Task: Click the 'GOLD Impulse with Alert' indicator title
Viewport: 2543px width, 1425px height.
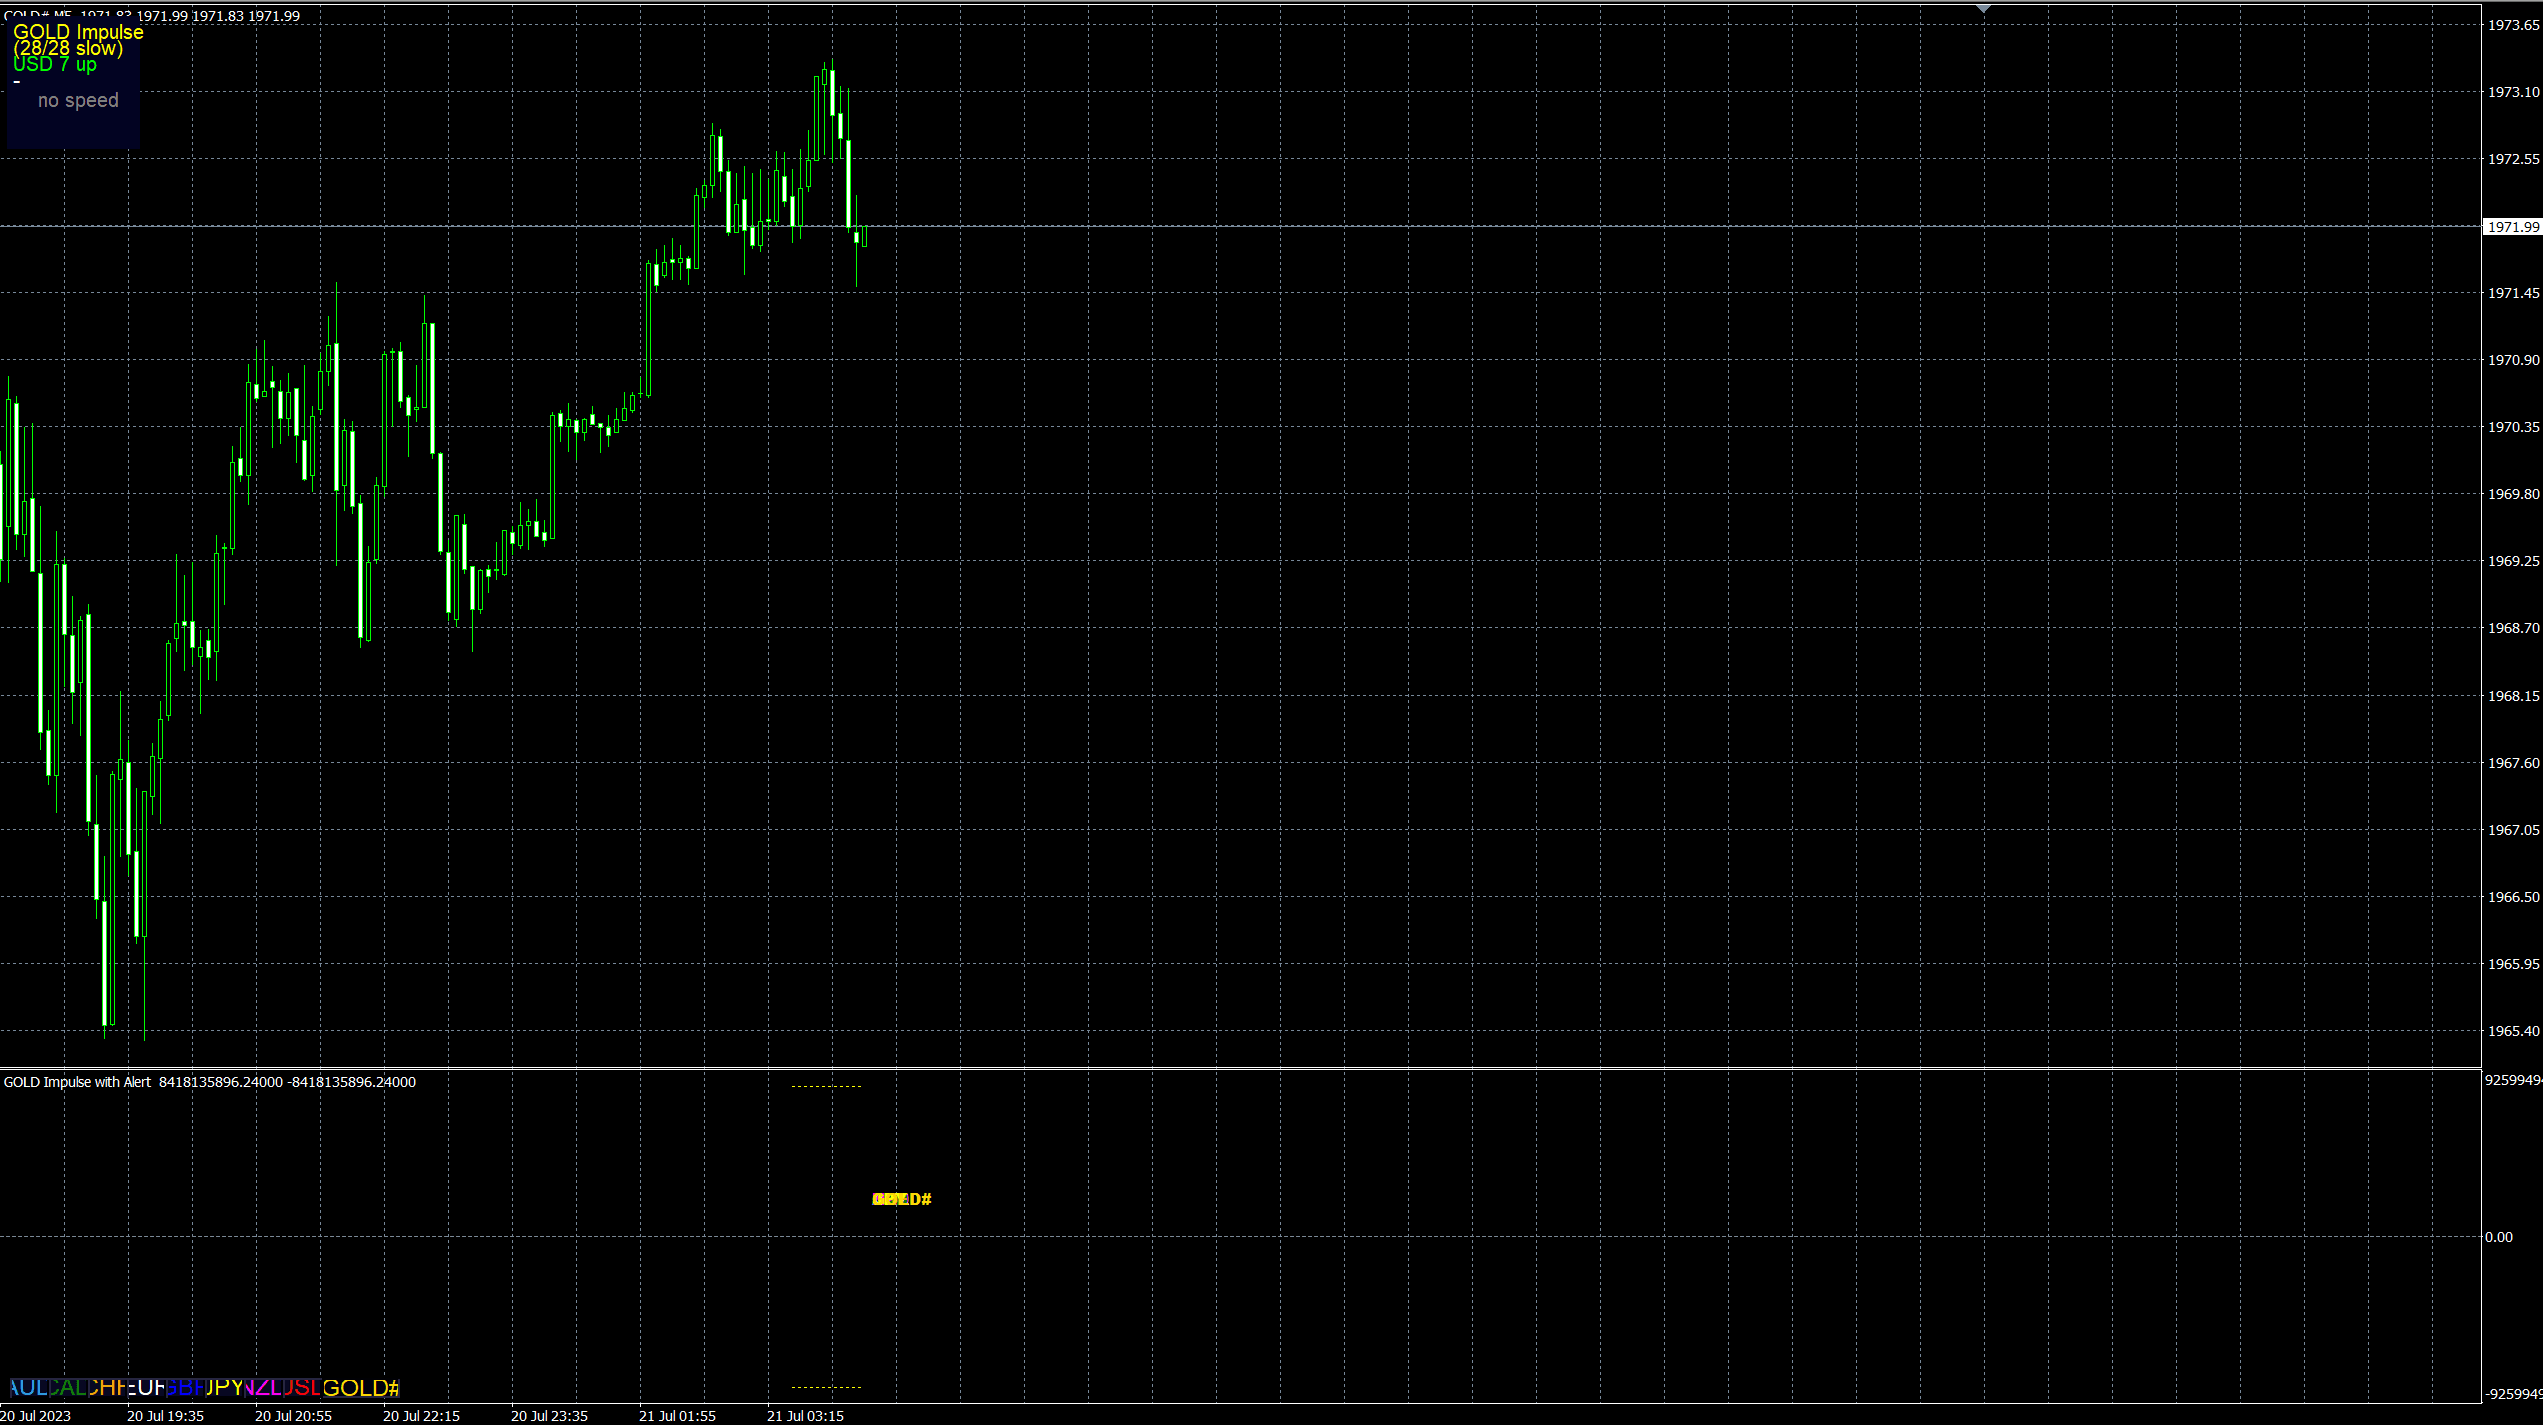Action: [78, 1082]
